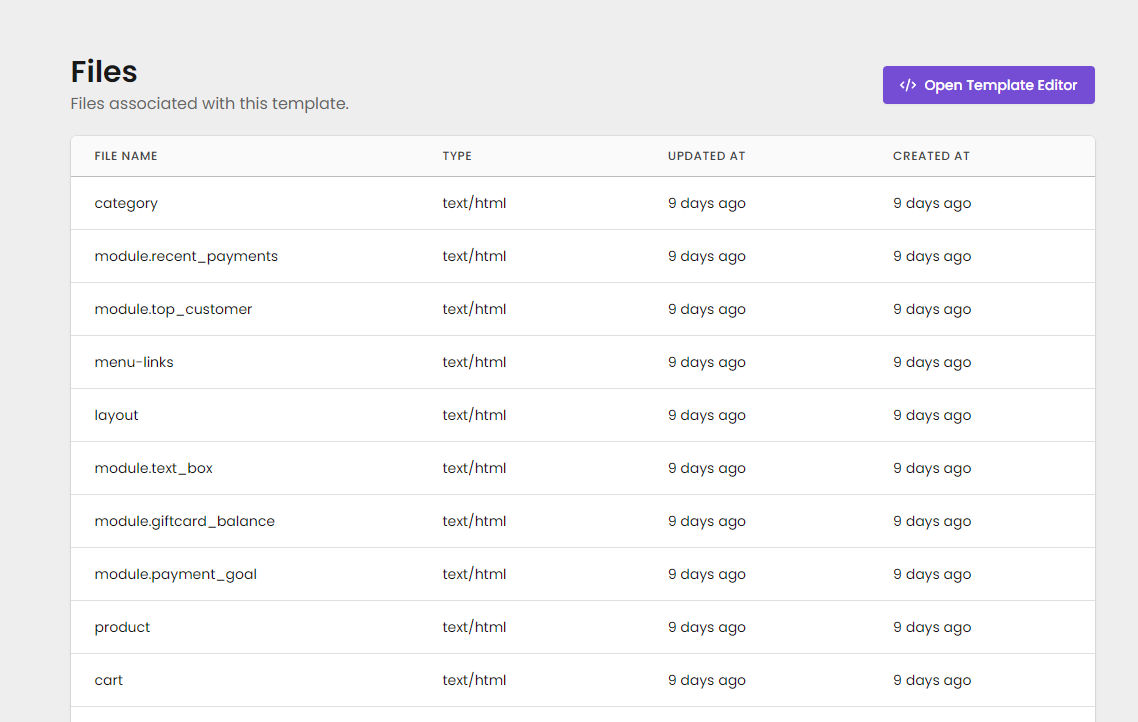The width and height of the screenshot is (1138, 722).
Task: Select module.payment_goal file entry
Action: pyautogui.click(x=175, y=574)
